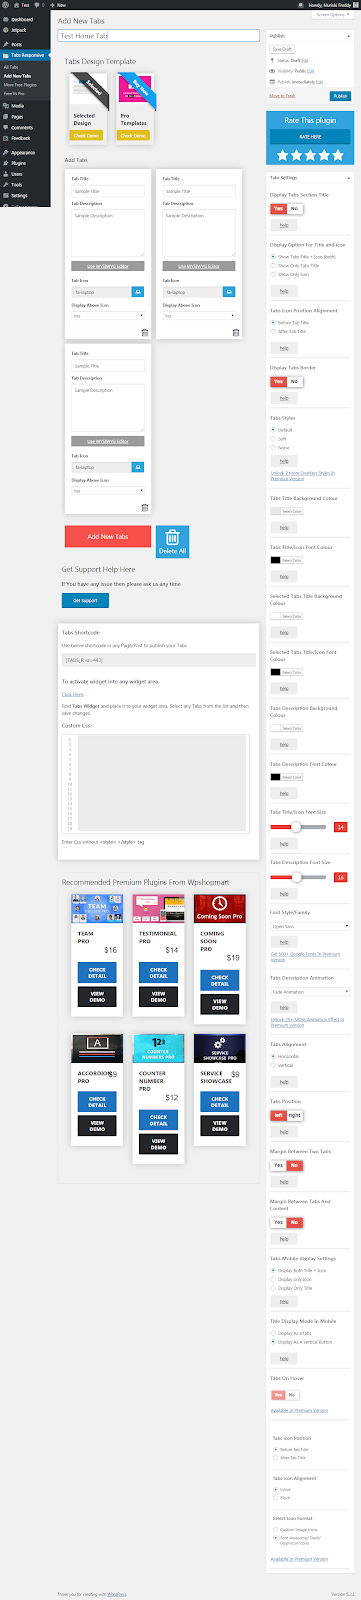Click Delete All trash button
The height and width of the screenshot is (1600, 361).
[172, 541]
